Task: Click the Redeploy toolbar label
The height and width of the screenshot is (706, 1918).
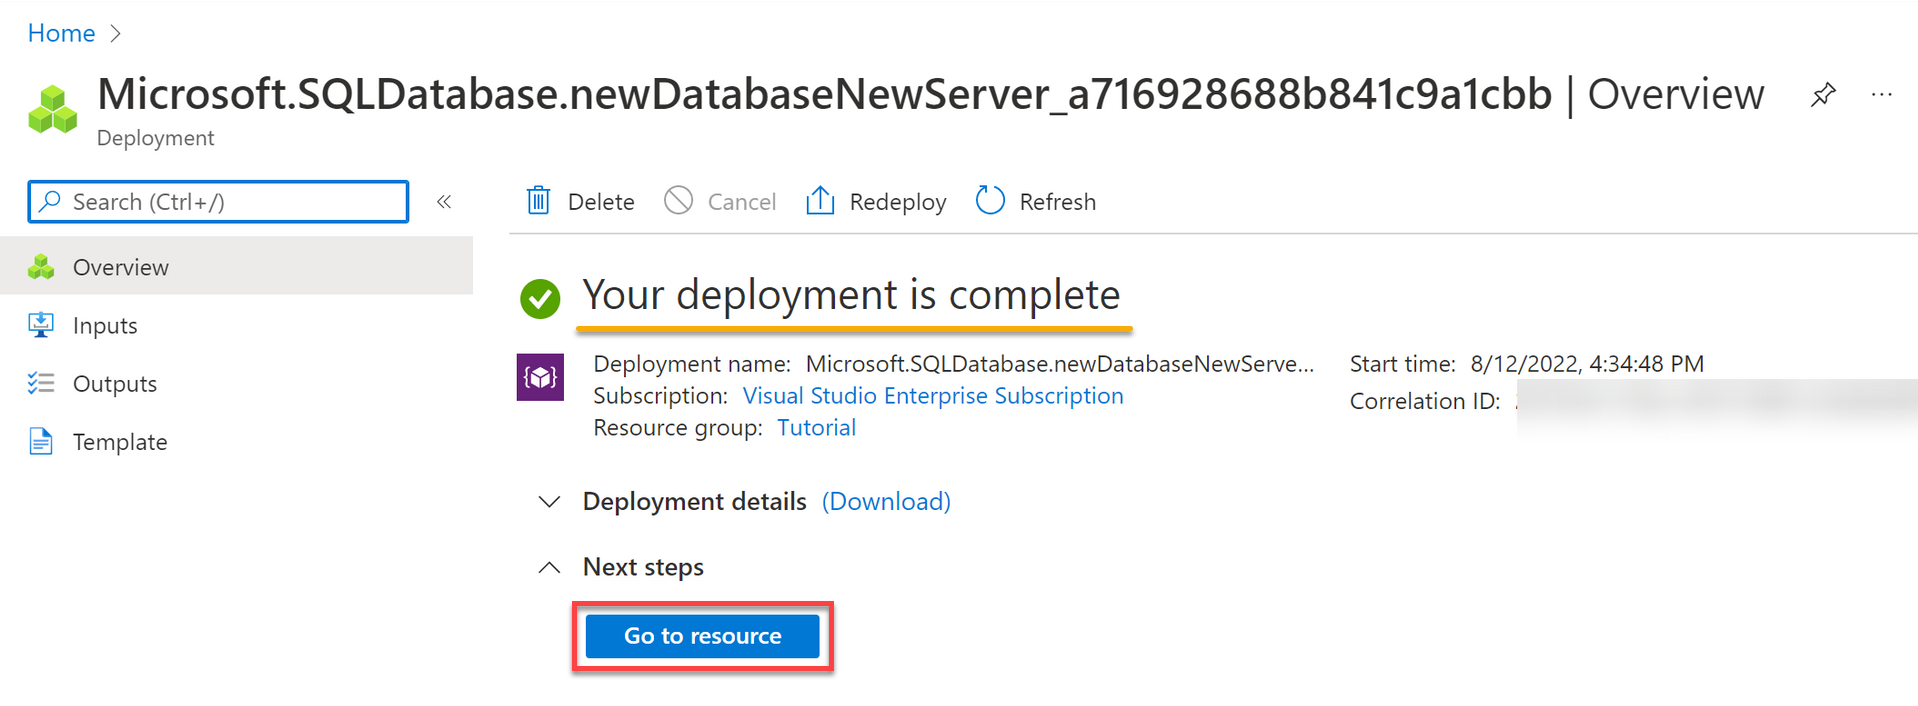Action: point(898,203)
